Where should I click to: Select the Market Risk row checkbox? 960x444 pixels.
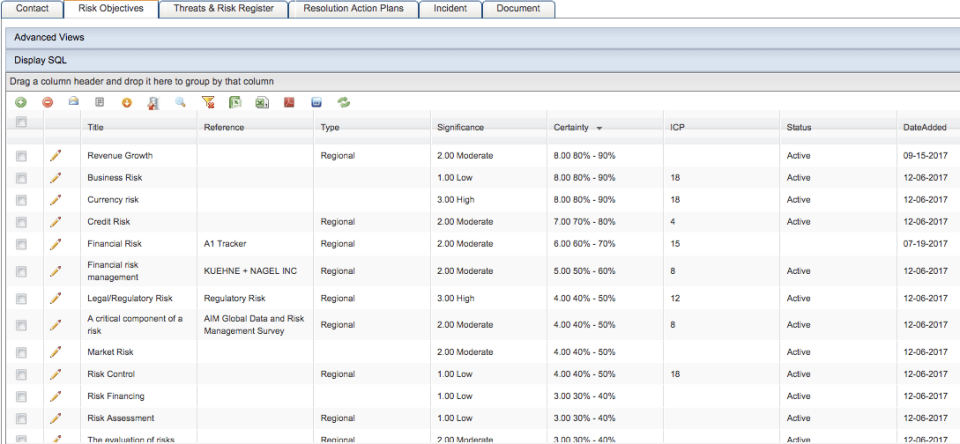point(21,352)
